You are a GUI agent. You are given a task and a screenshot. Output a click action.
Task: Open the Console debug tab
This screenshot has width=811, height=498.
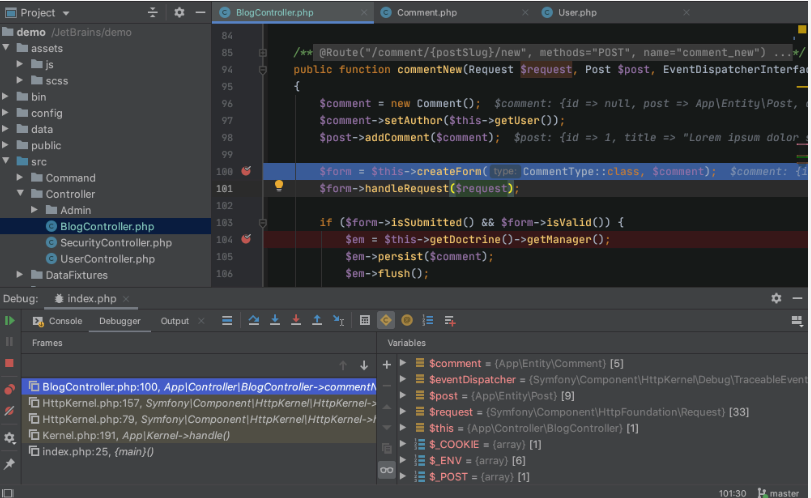[x=58, y=321]
